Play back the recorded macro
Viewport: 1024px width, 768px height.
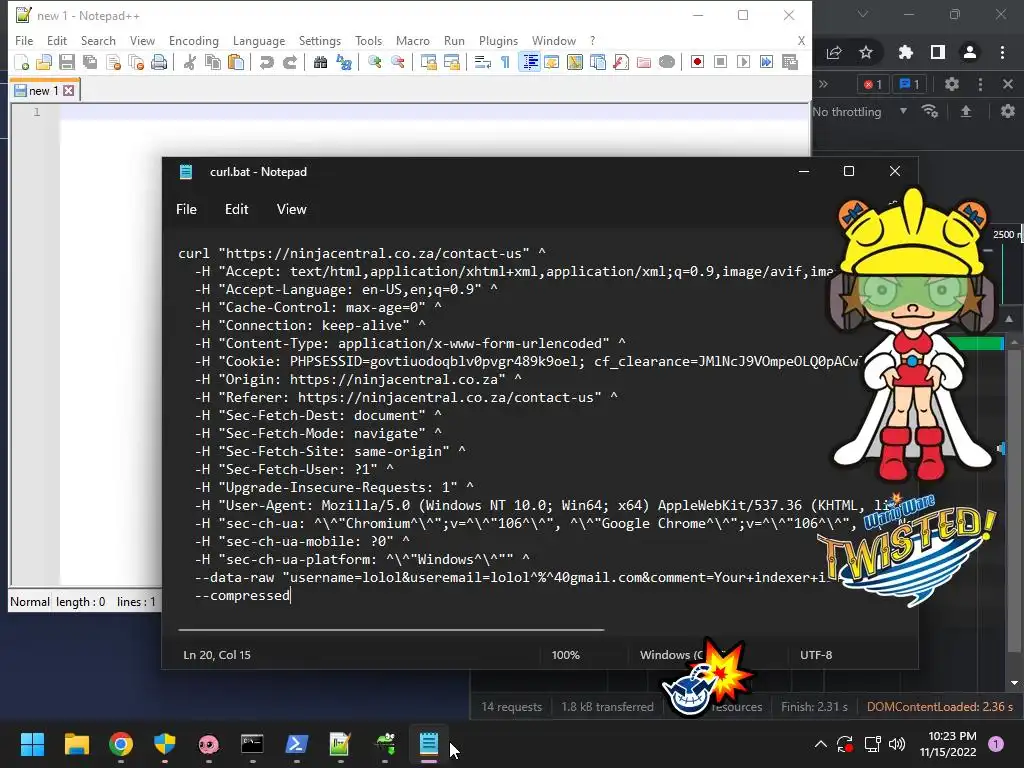pyautogui.click(x=743, y=62)
